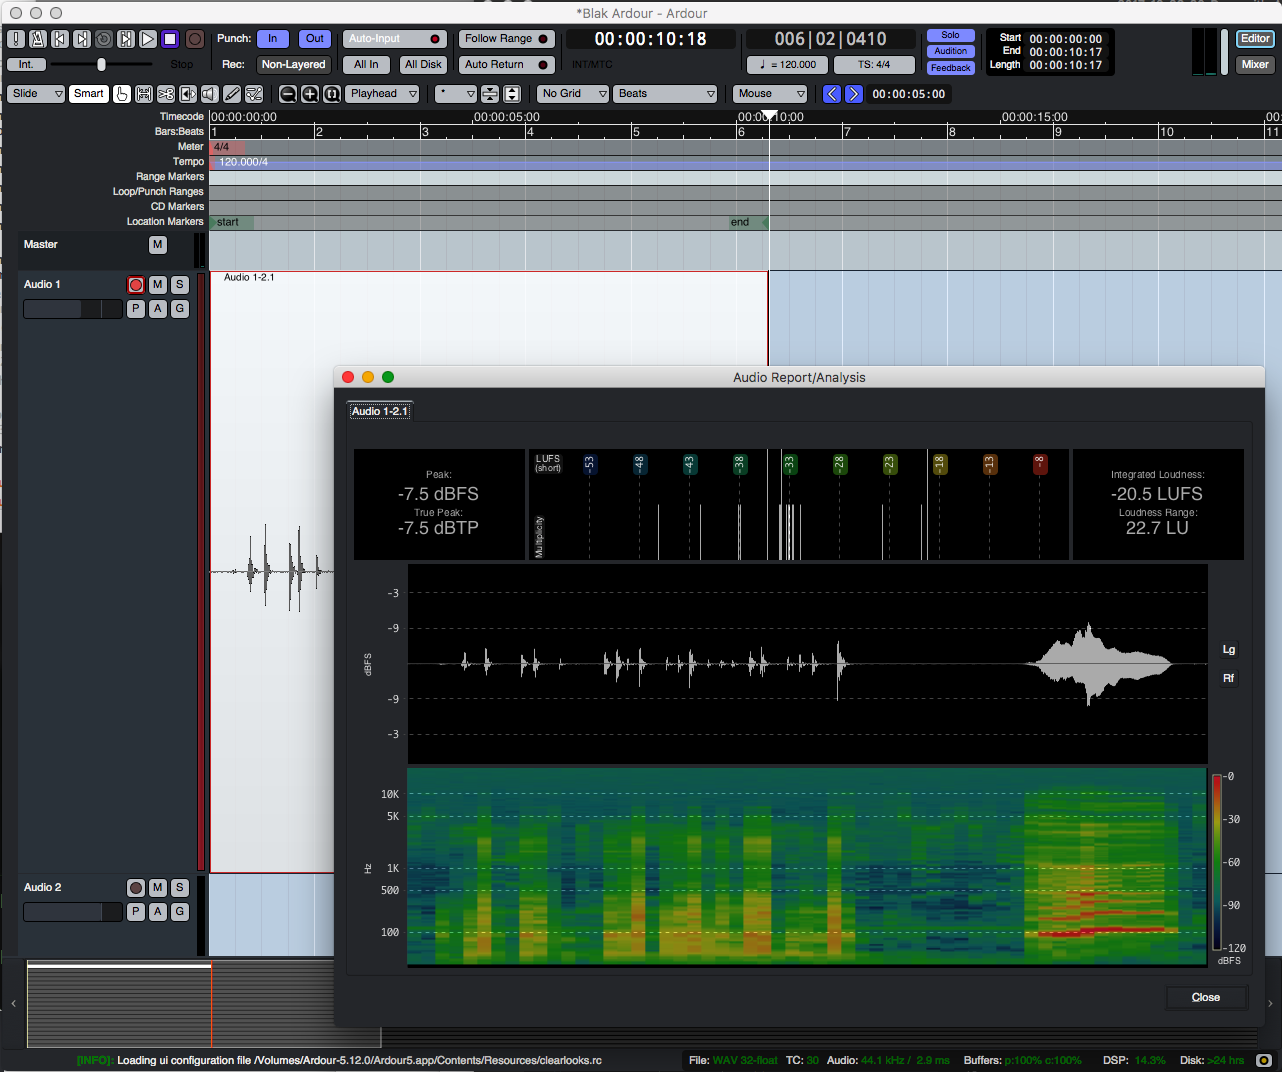Enable Punch In recording
The width and height of the screenshot is (1282, 1072).
(x=272, y=38)
